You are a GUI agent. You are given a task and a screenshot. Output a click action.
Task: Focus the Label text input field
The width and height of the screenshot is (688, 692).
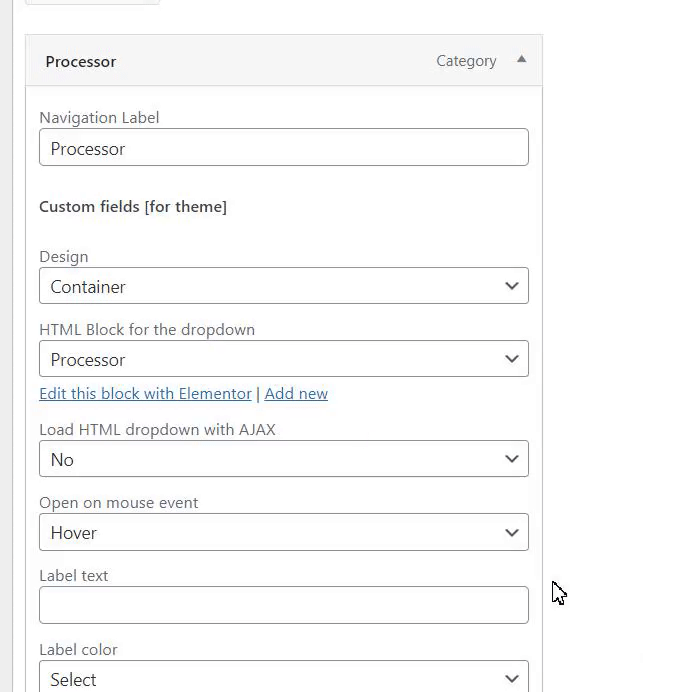(283, 605)
